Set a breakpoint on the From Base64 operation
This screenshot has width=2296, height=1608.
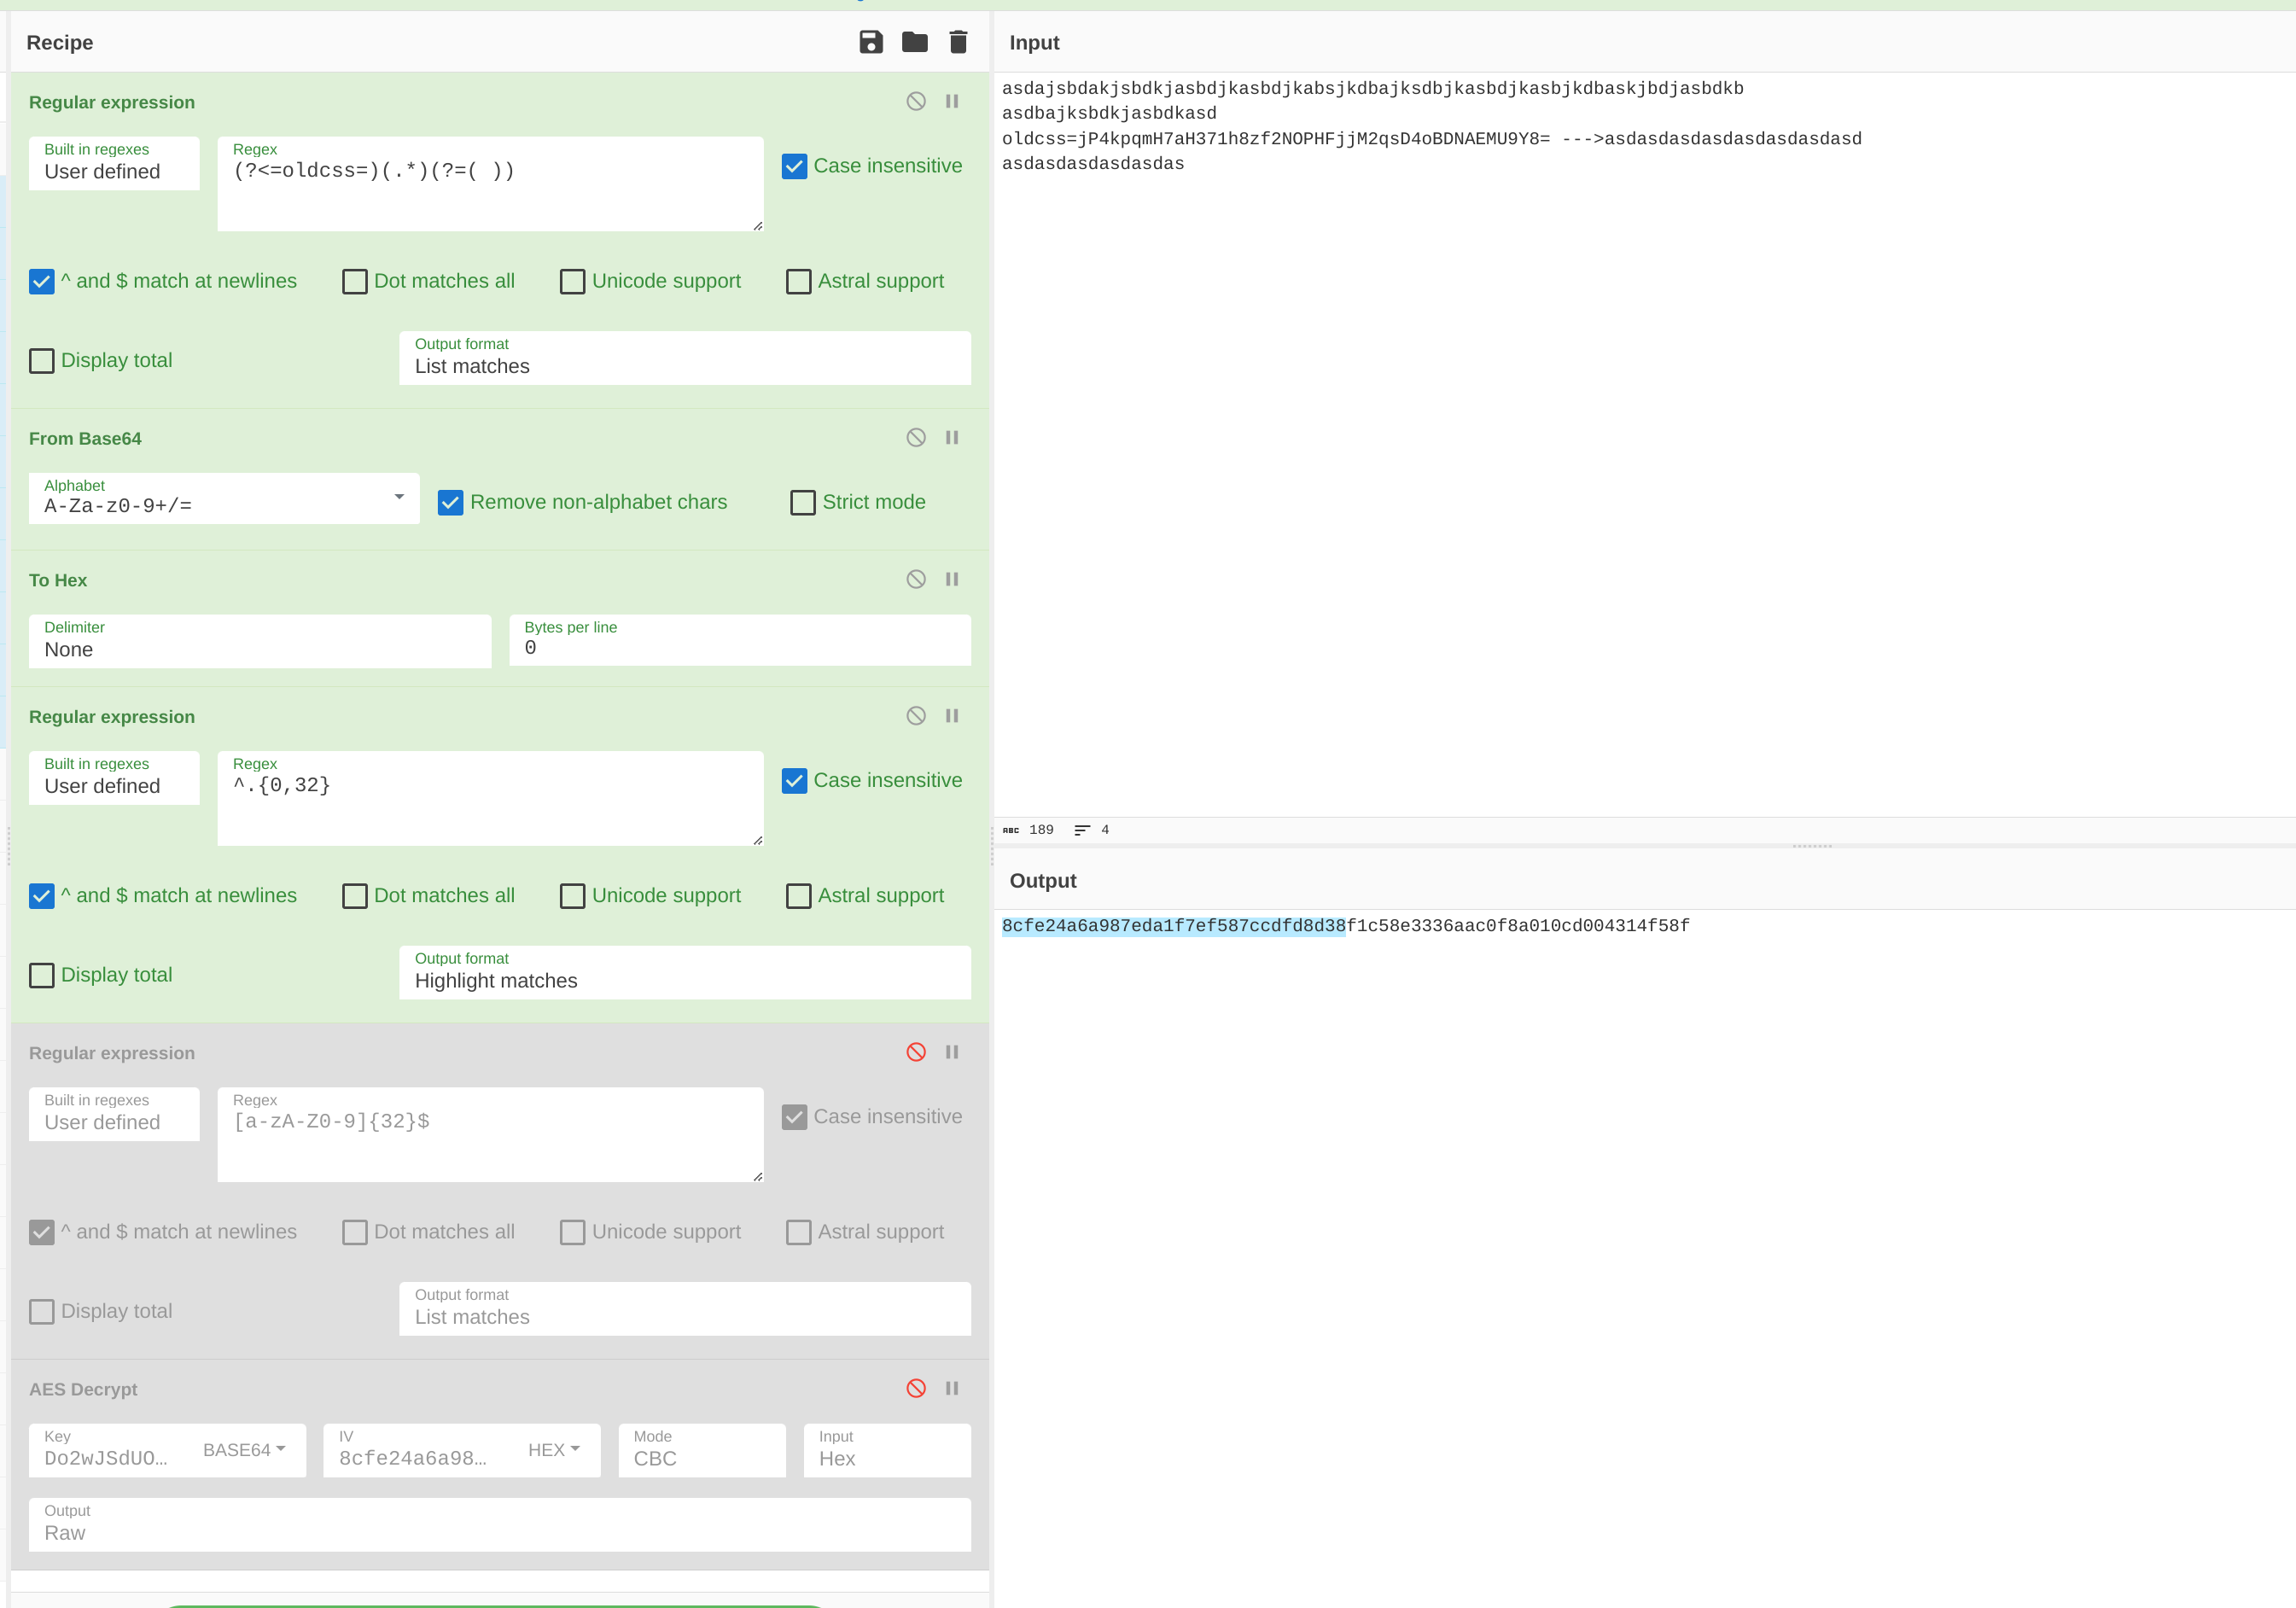pos(951,437)
